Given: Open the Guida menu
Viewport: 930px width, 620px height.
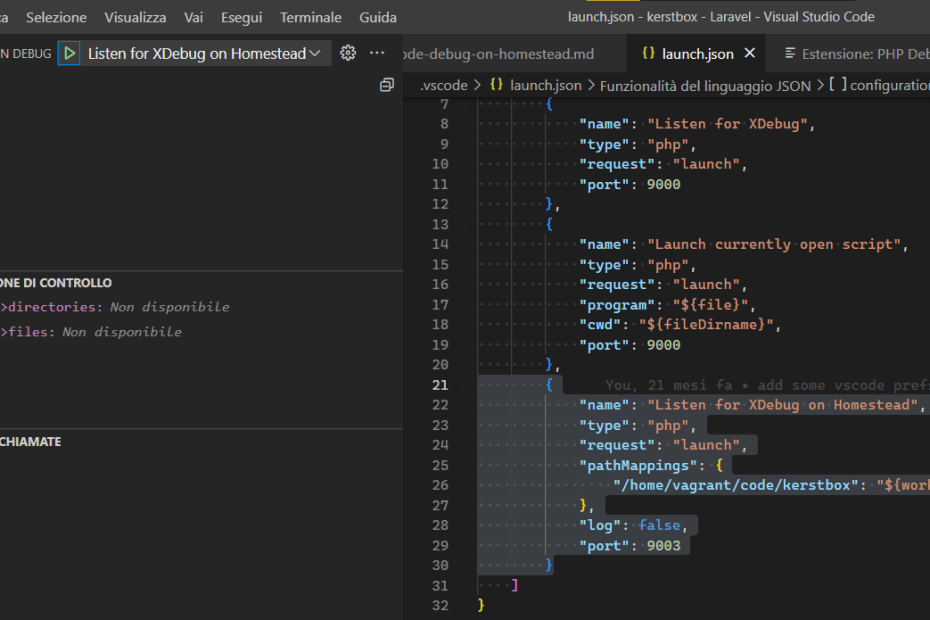Looking at the screenshot, I should (378, 17).
